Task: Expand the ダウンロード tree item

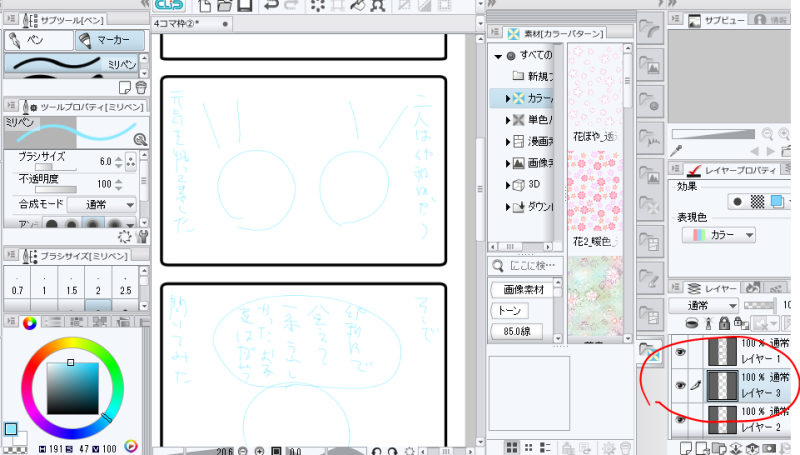Action: pos(508,207)
